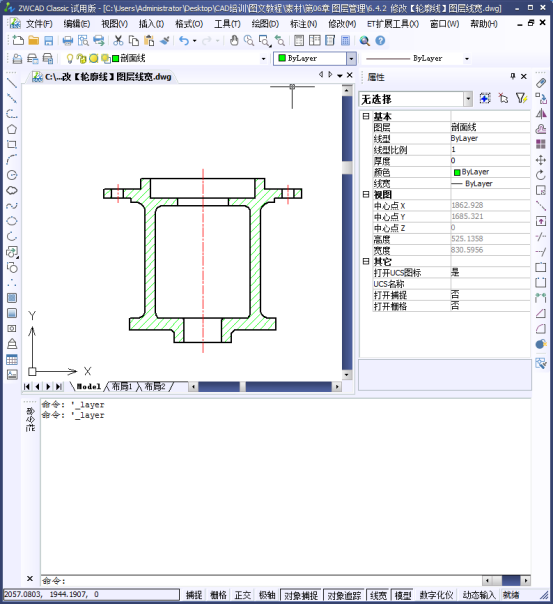Click the Cut scissors icon

tap(118, 41)
